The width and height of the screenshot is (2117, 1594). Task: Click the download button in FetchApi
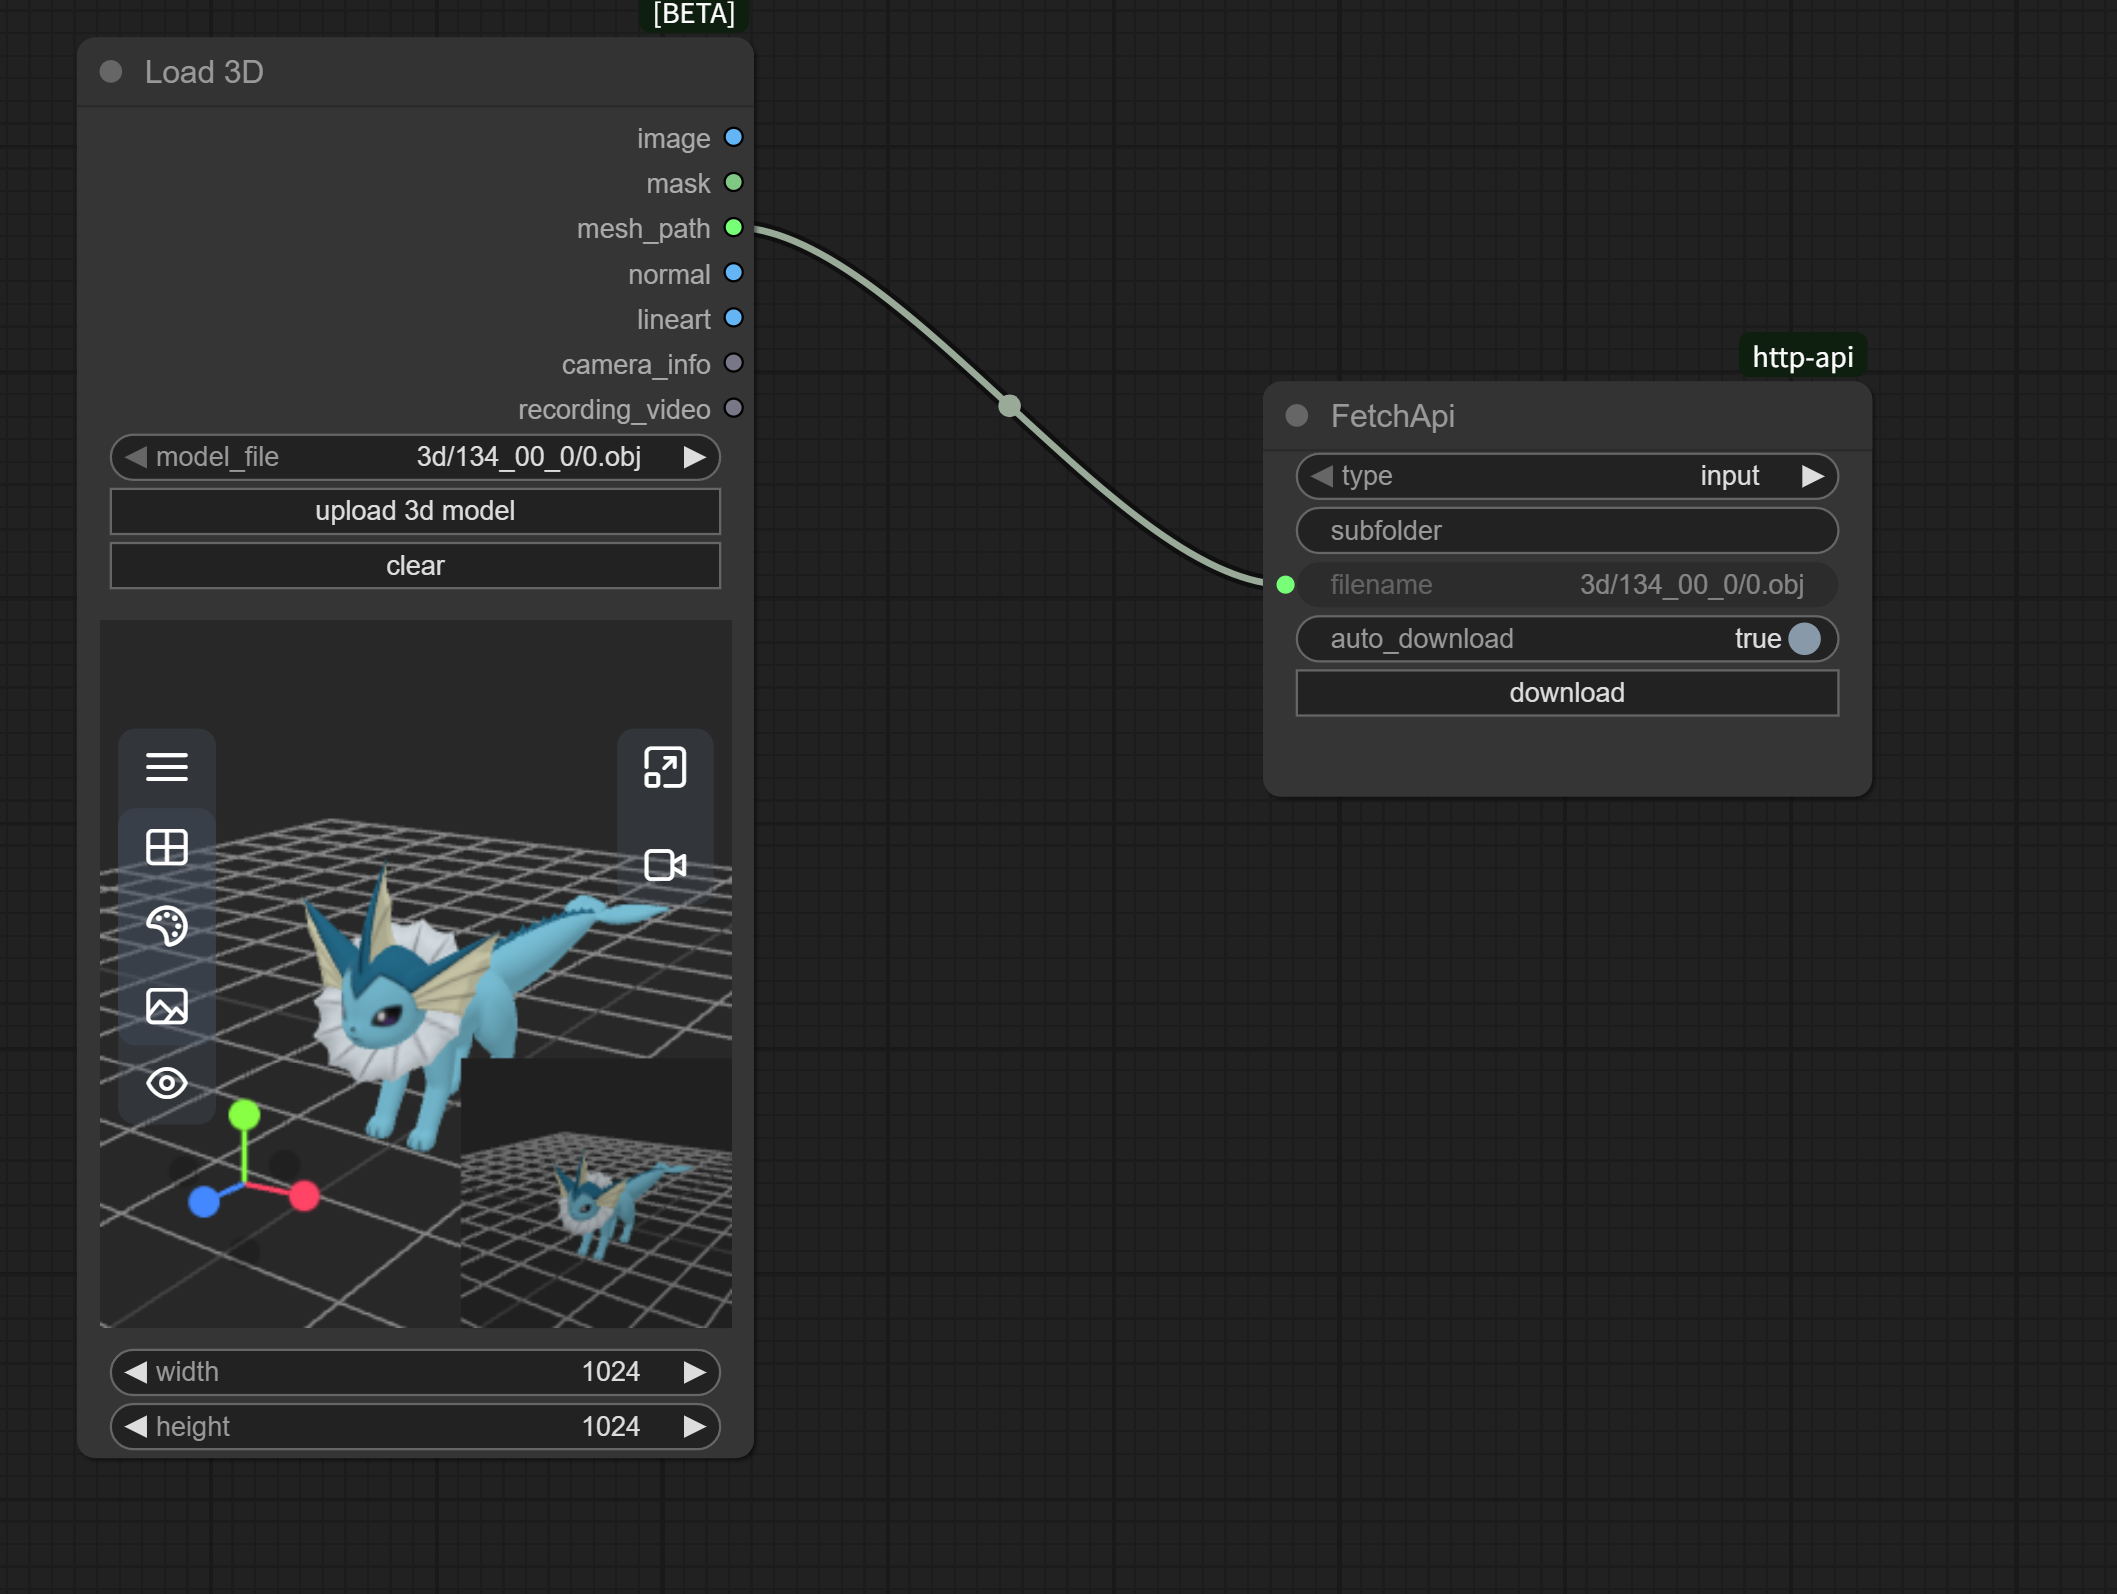tap(1567, 693)
